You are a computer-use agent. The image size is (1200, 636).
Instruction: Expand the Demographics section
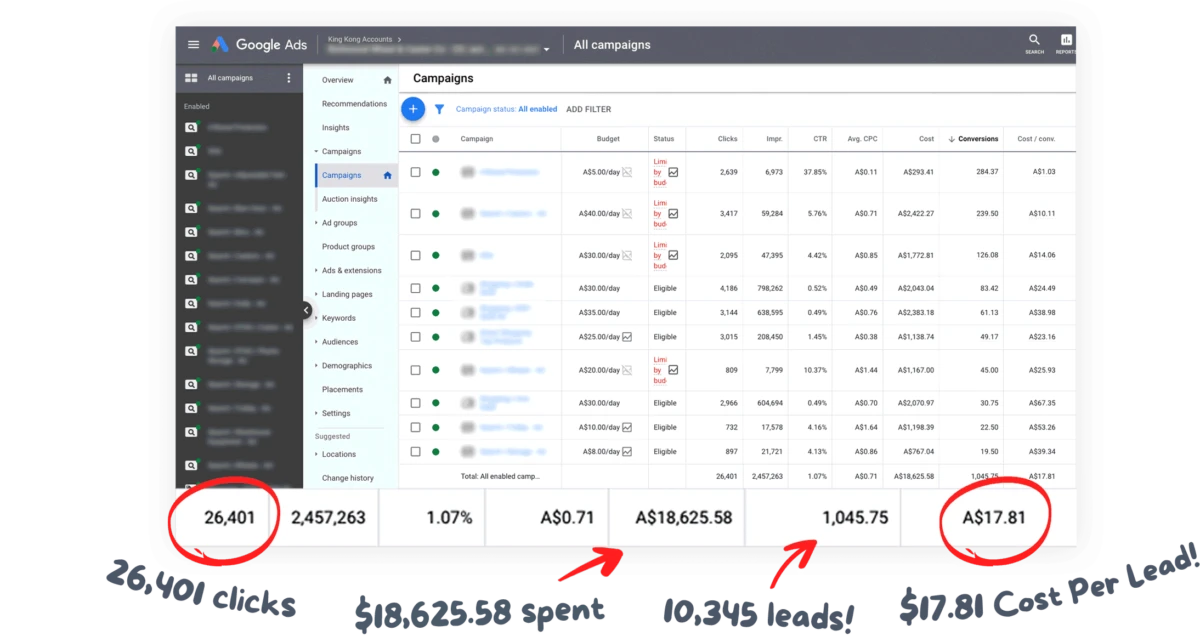click(316, 366)
